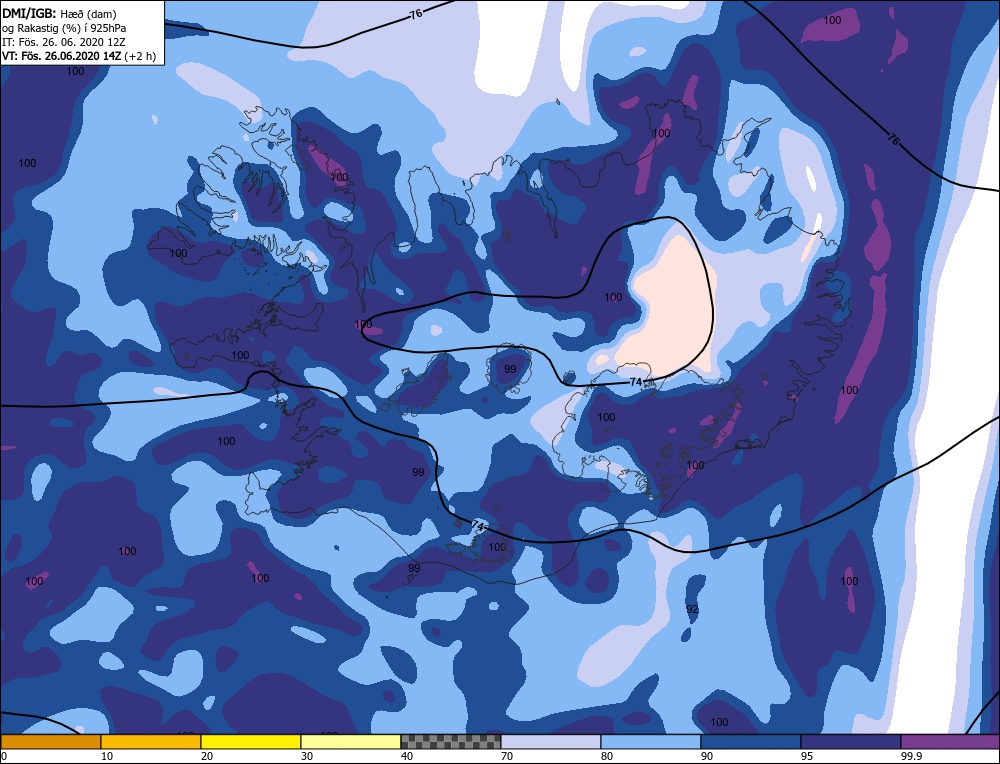Select the '70' legend tick label
The width and height of the screenshot is (1000, 764).
[x=506, y=756]
